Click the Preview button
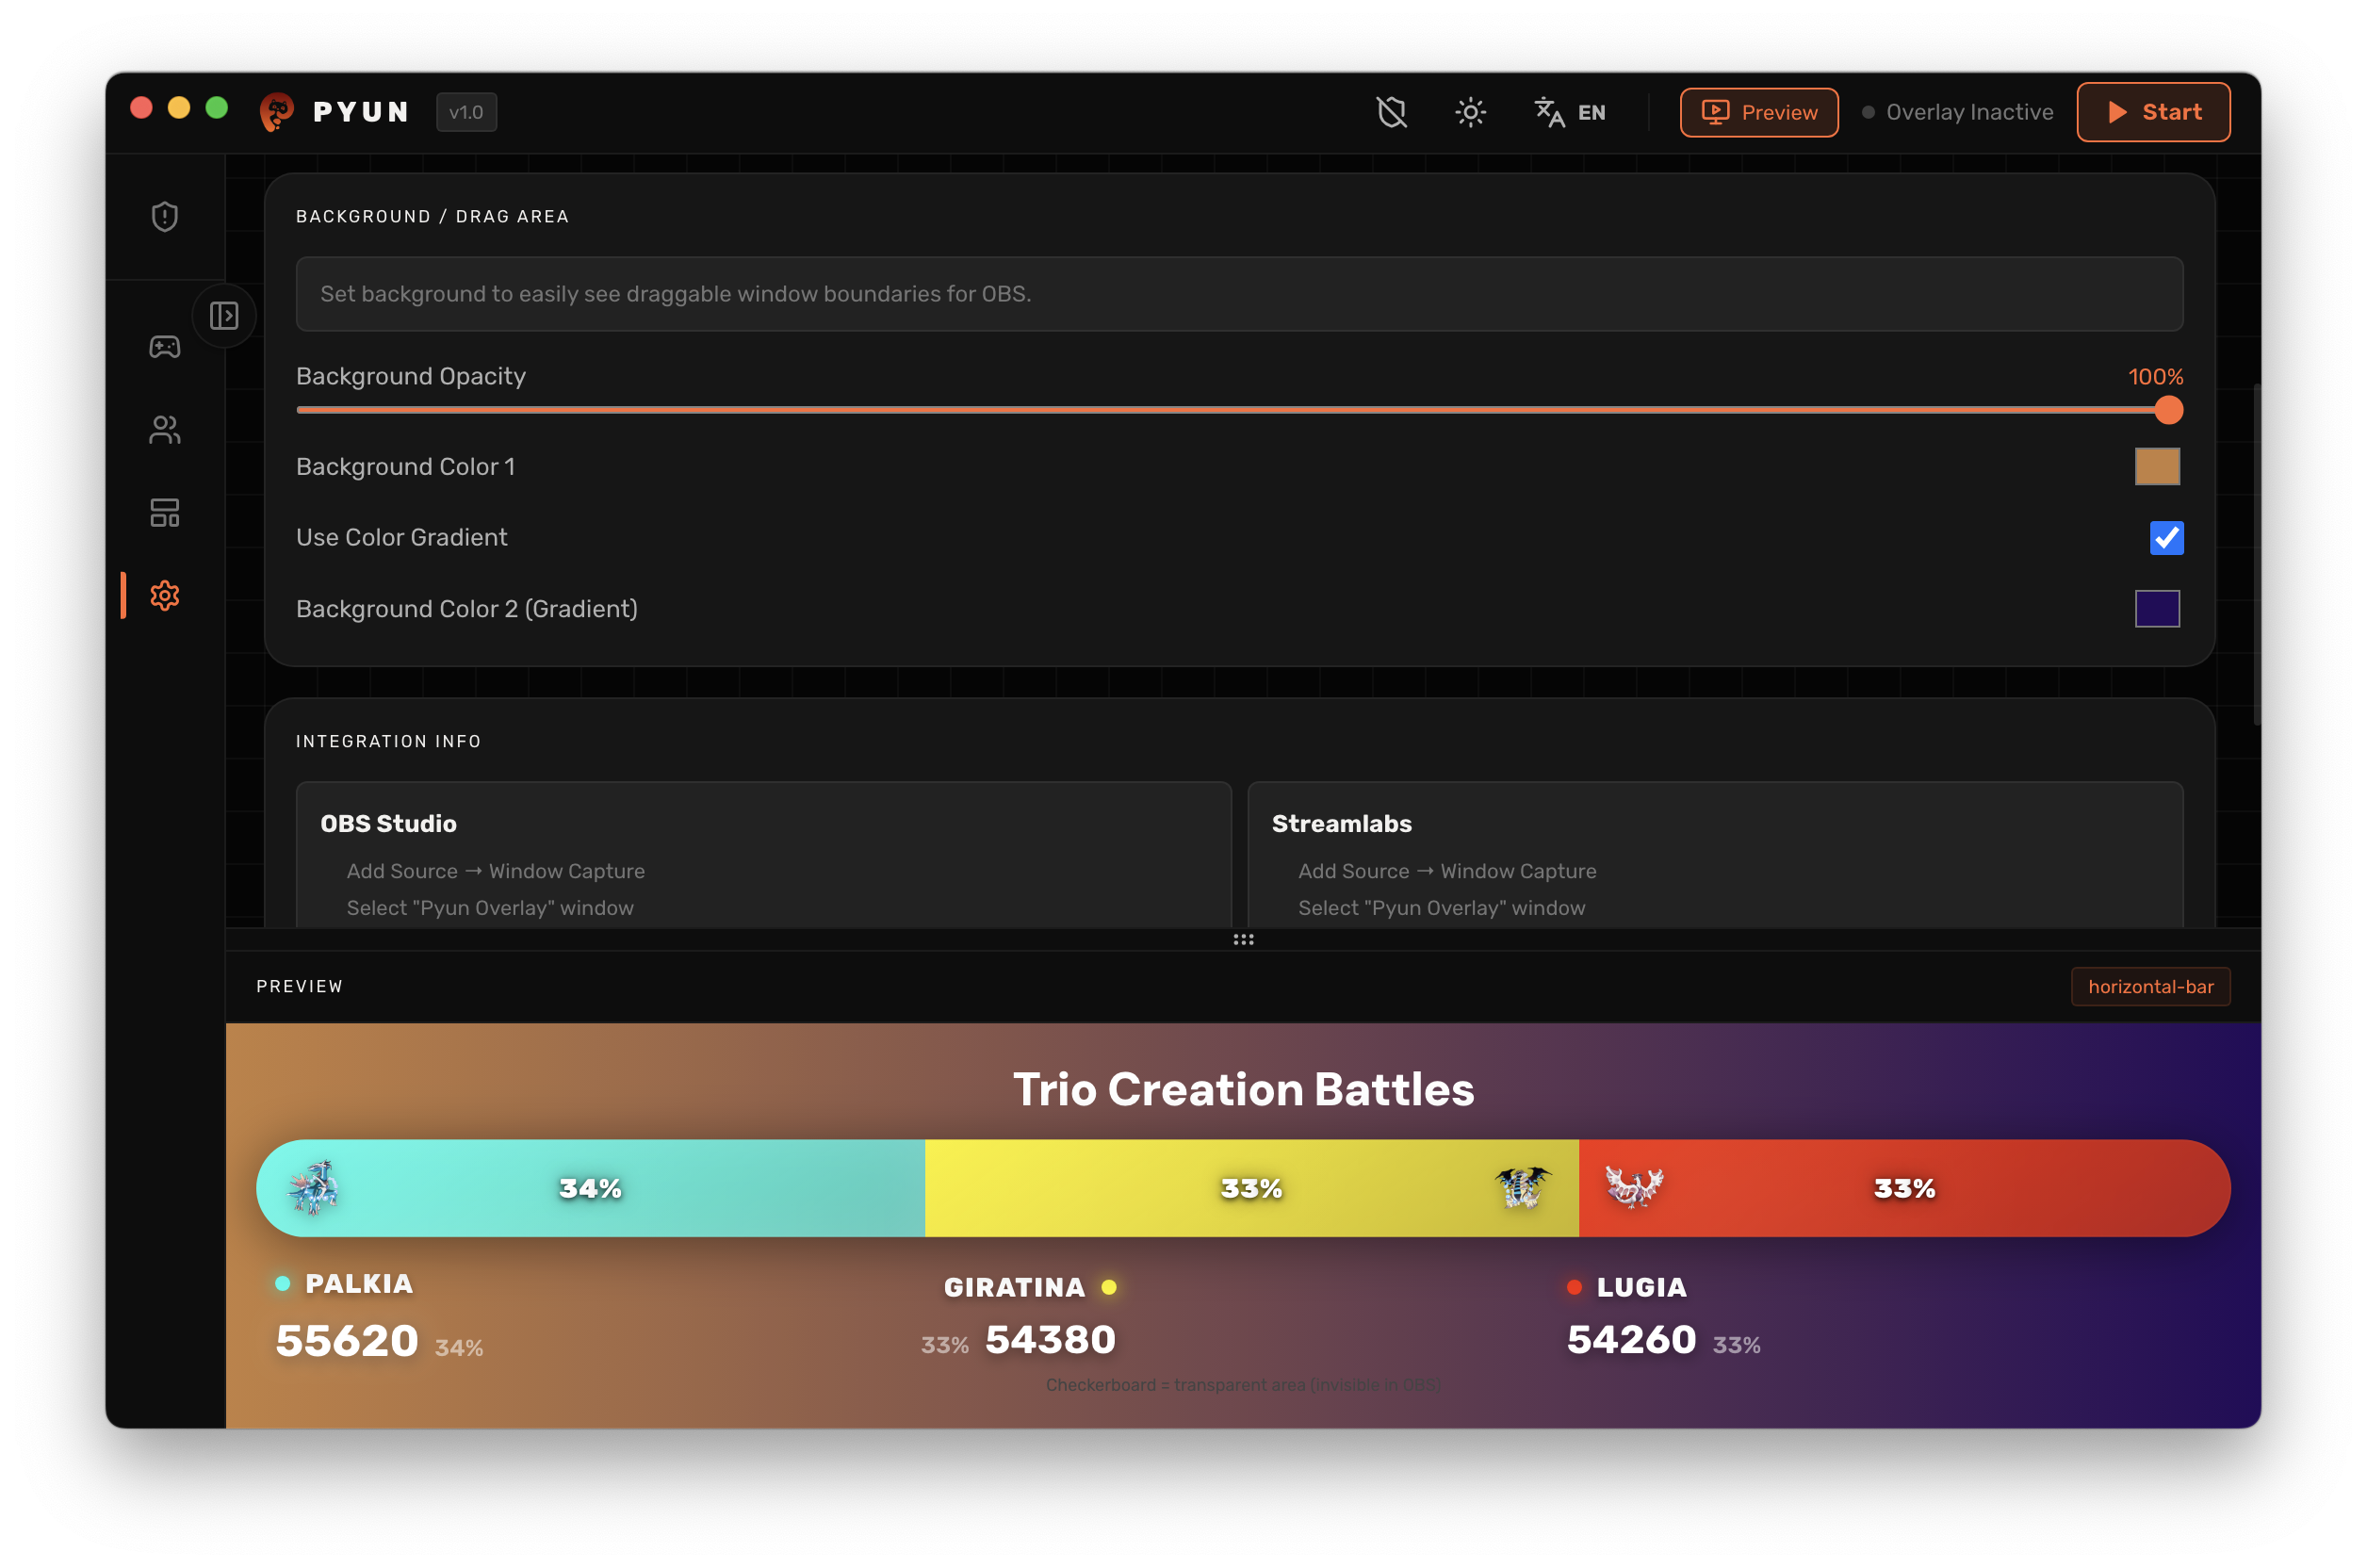The width and height of the screenshot is (2367, 1568). (x=1759, y=112)
